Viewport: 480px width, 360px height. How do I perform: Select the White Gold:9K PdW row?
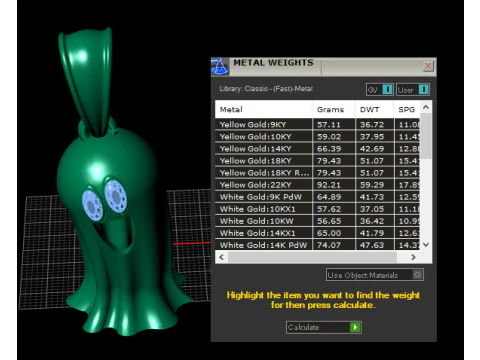point(317,197)
